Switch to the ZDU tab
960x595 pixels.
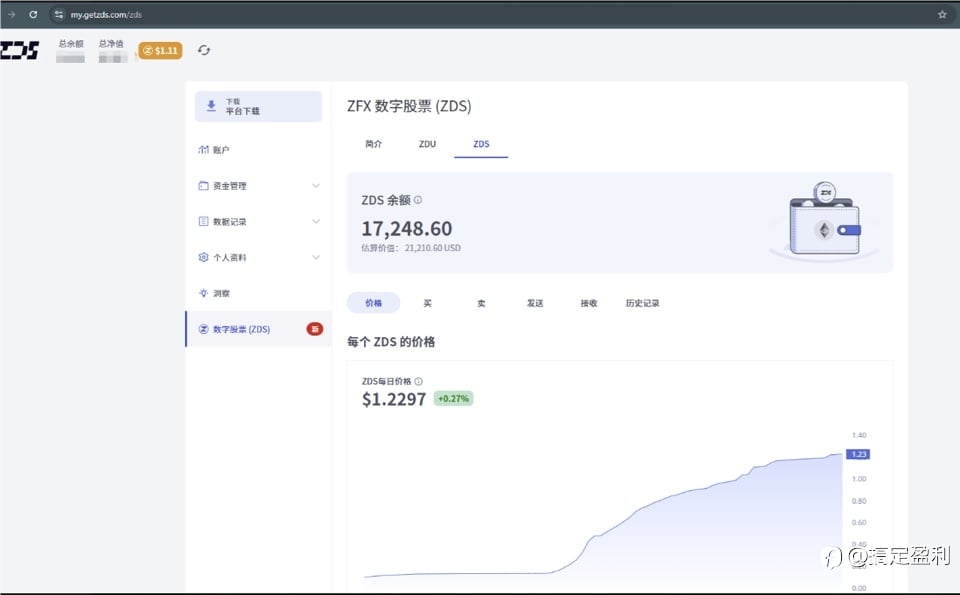pyautogui.click(x=427, y=144)
